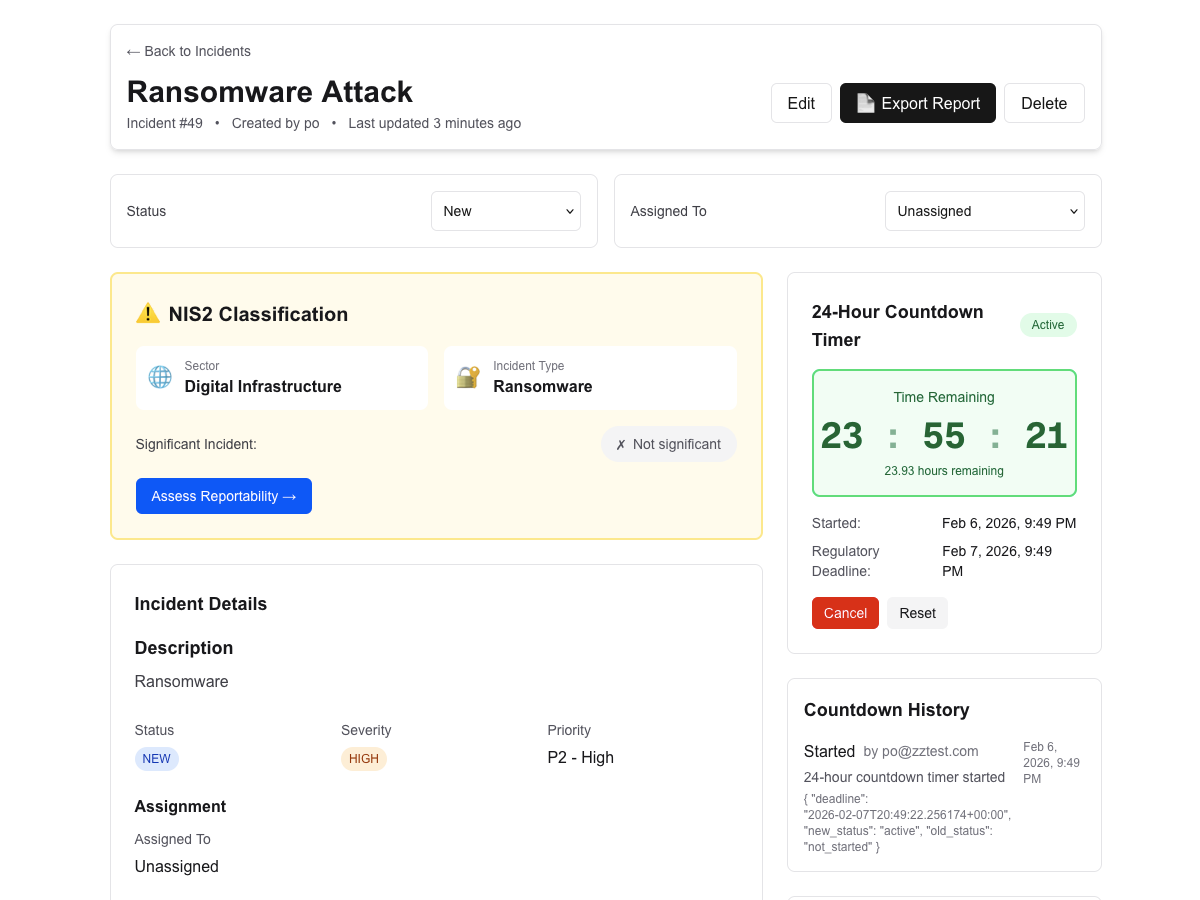This screenshot has width=1200, height=900.
Task: Click the X icon in Not significant badge
Action: (x=621, y=444)
